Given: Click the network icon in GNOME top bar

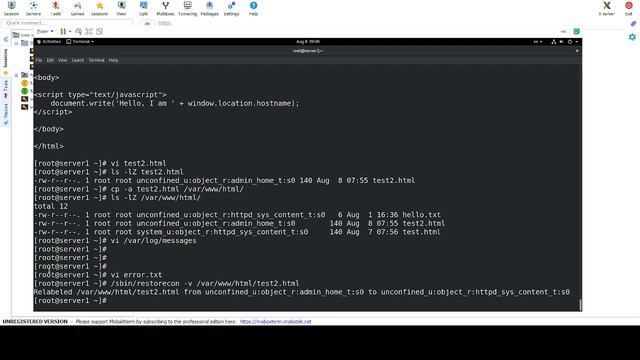Looking at the screenshot, I should pos(553,42).
